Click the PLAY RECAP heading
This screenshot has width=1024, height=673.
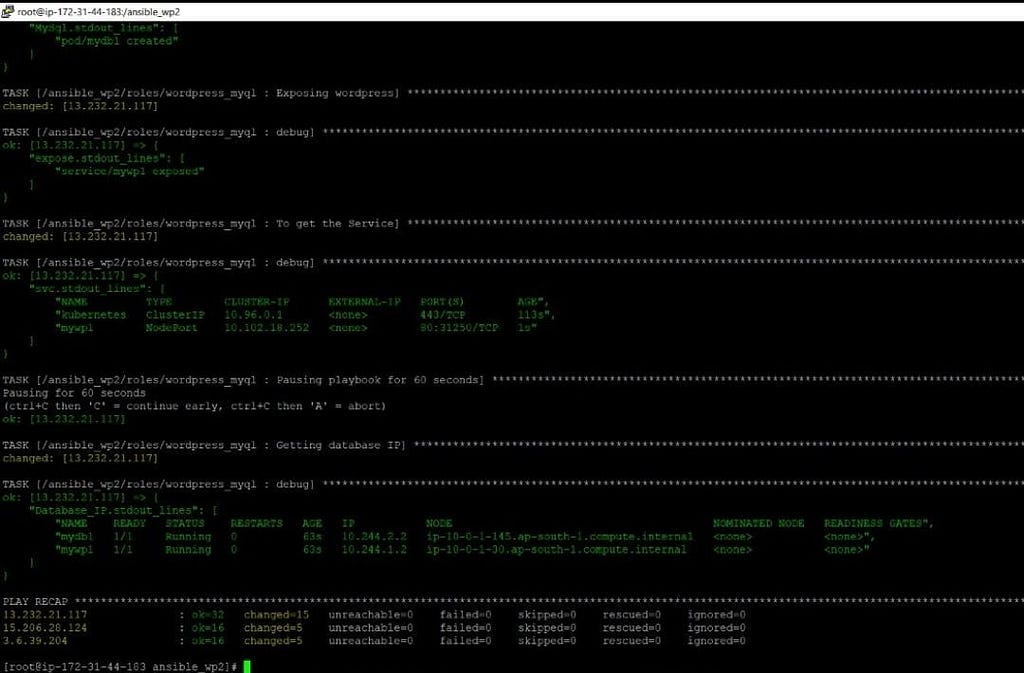35,602
